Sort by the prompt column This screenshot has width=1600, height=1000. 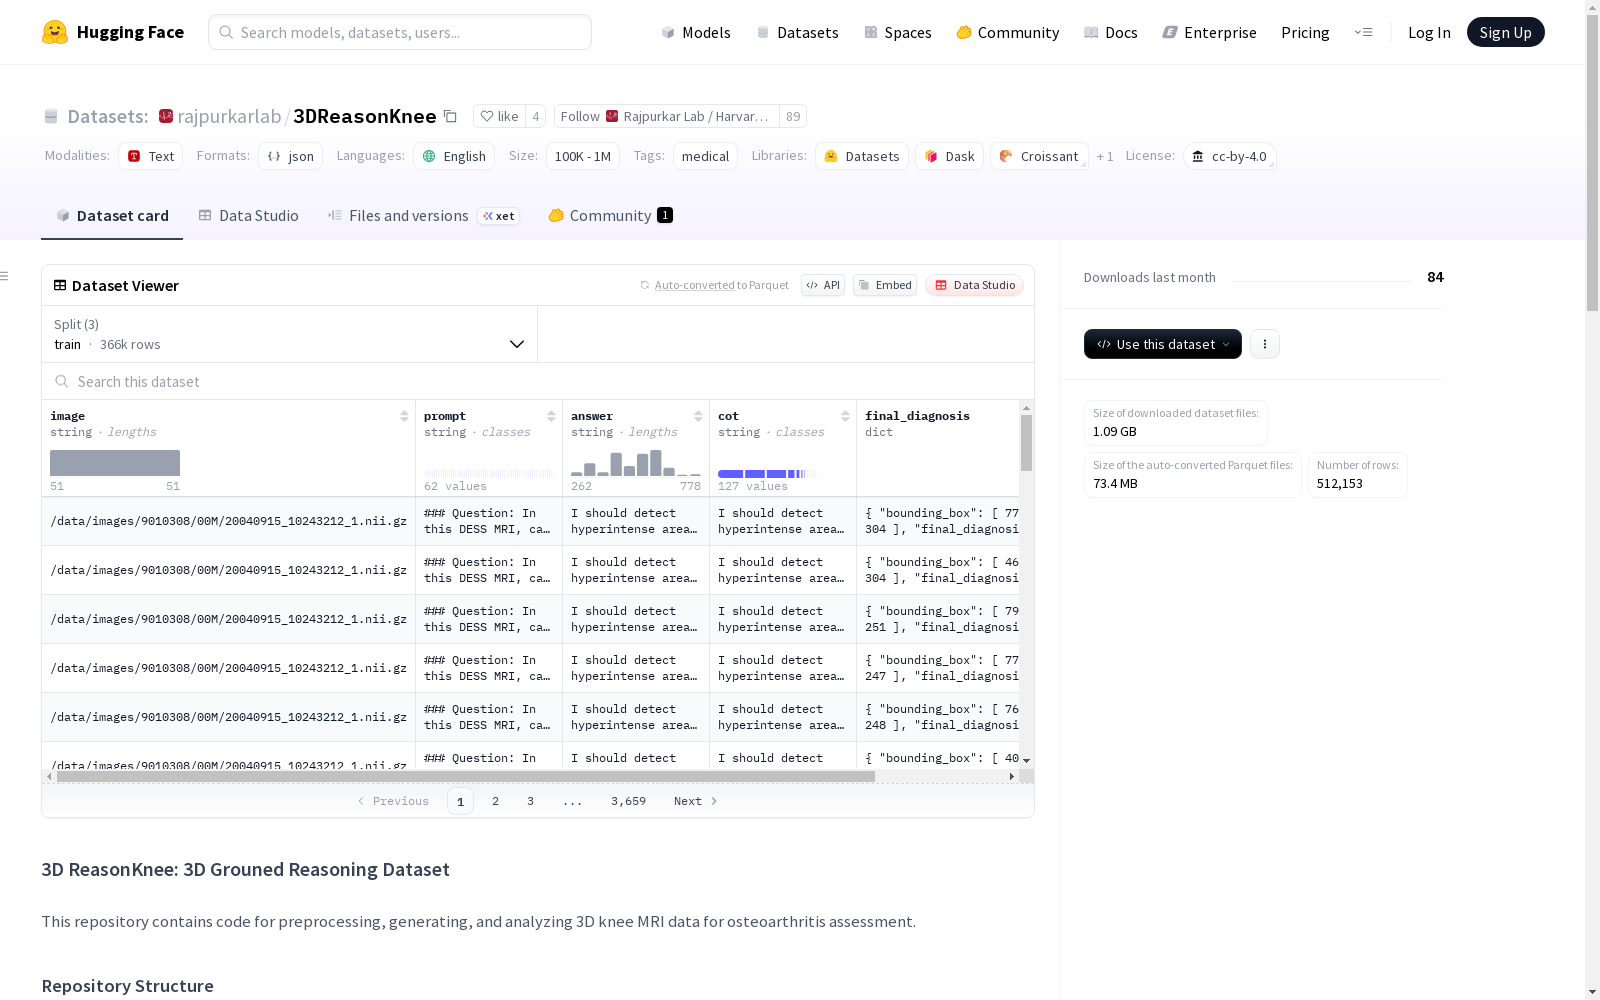point(551,416)
